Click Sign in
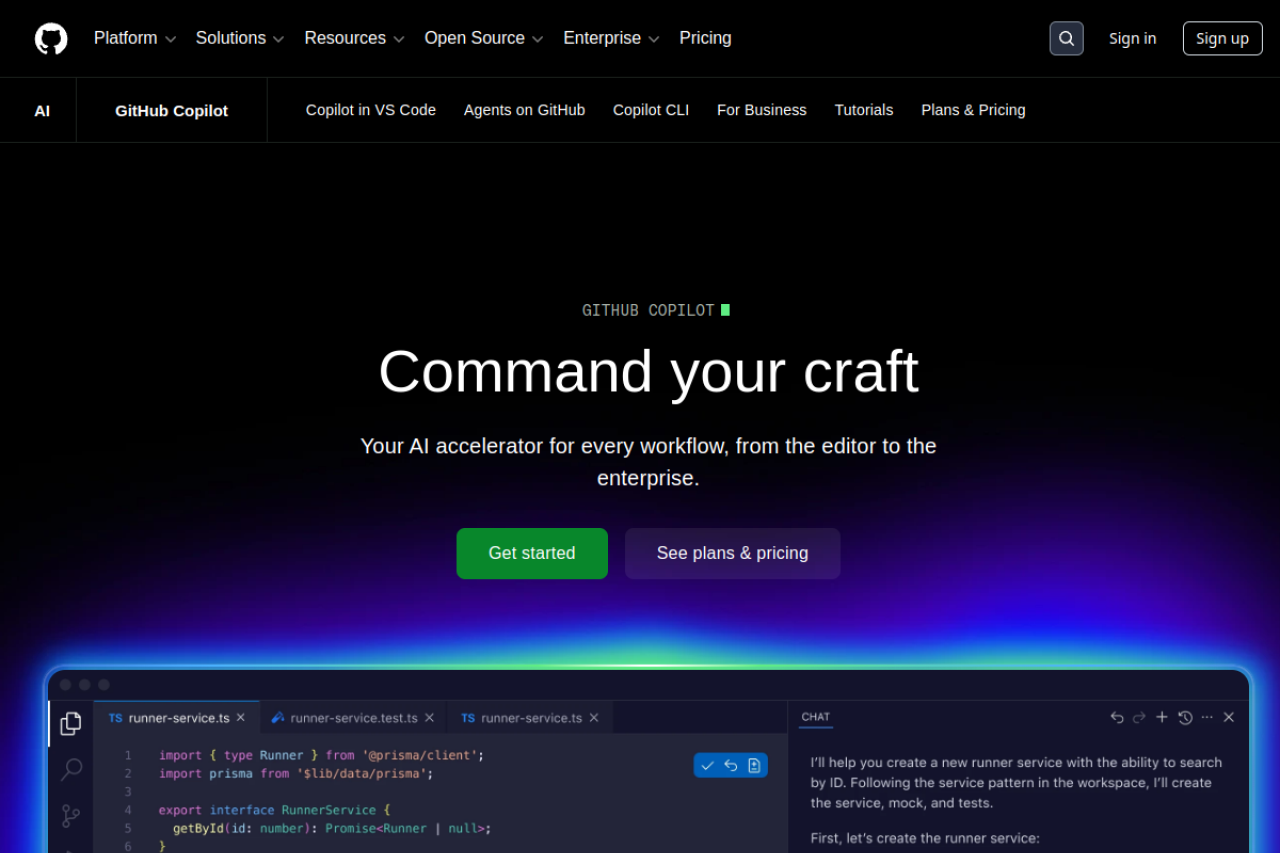Image resolution: width=1280 pixels, height=853 pixels. click(1132, 38)
